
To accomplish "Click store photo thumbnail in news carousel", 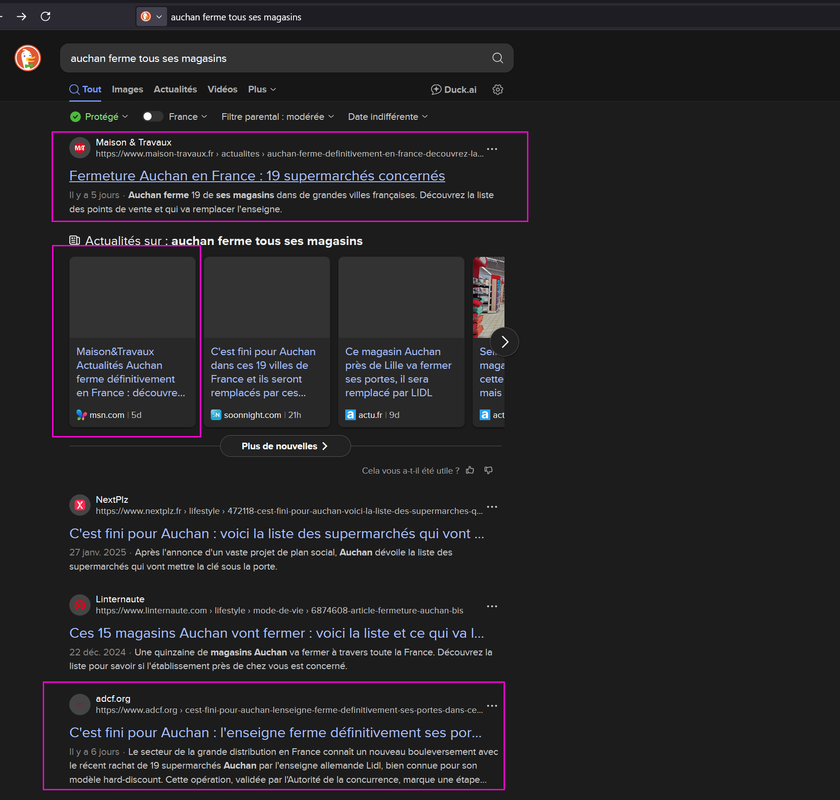I will (x=489, y=297).
